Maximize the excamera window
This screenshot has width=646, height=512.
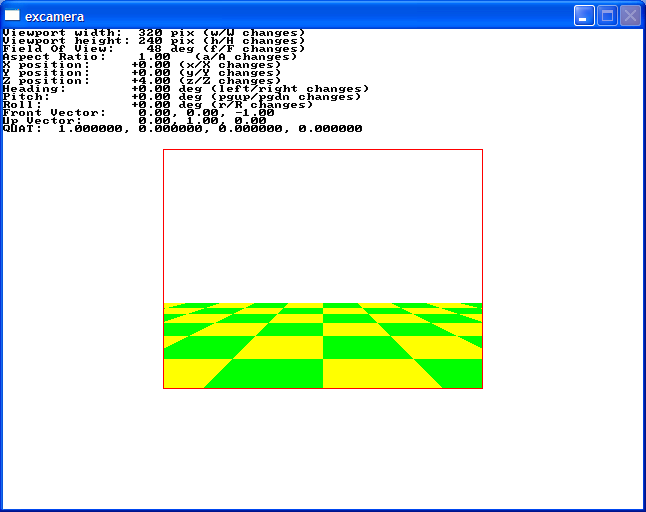(x=607, y=16)
